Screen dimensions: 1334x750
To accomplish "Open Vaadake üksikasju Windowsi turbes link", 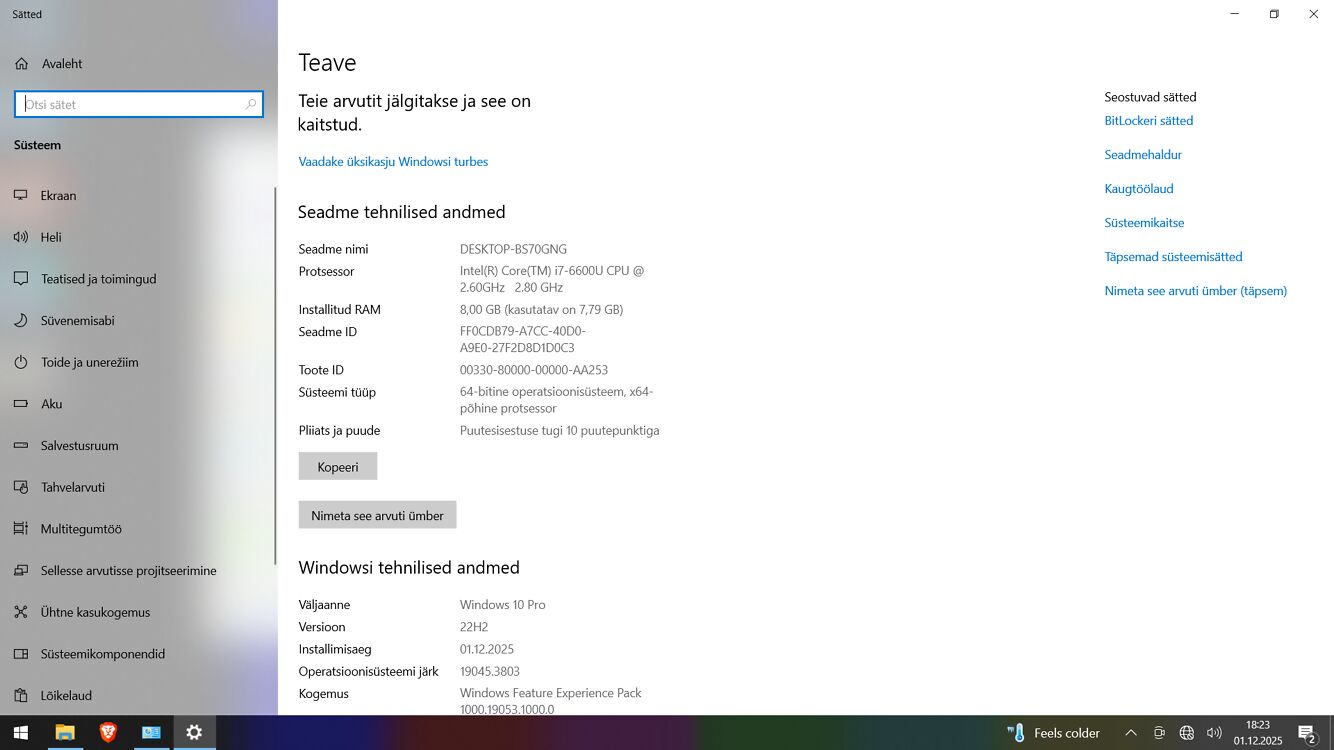I will point(393,162).
